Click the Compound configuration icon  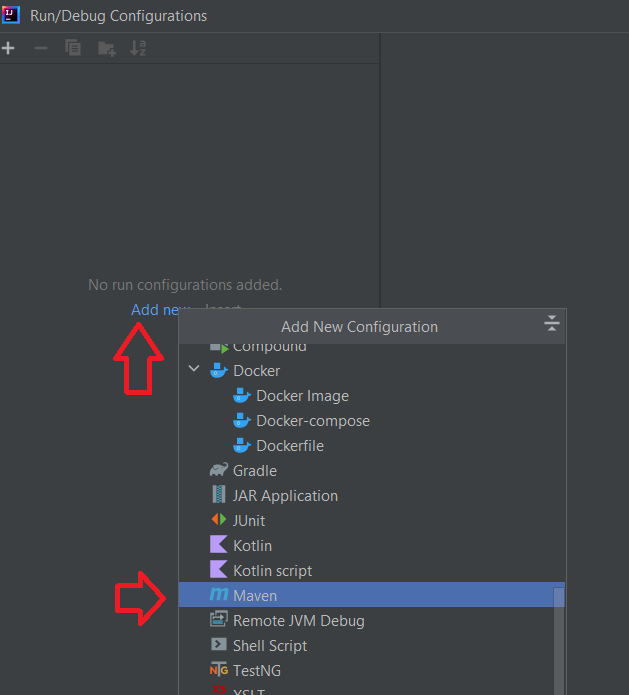pos(219,348)
